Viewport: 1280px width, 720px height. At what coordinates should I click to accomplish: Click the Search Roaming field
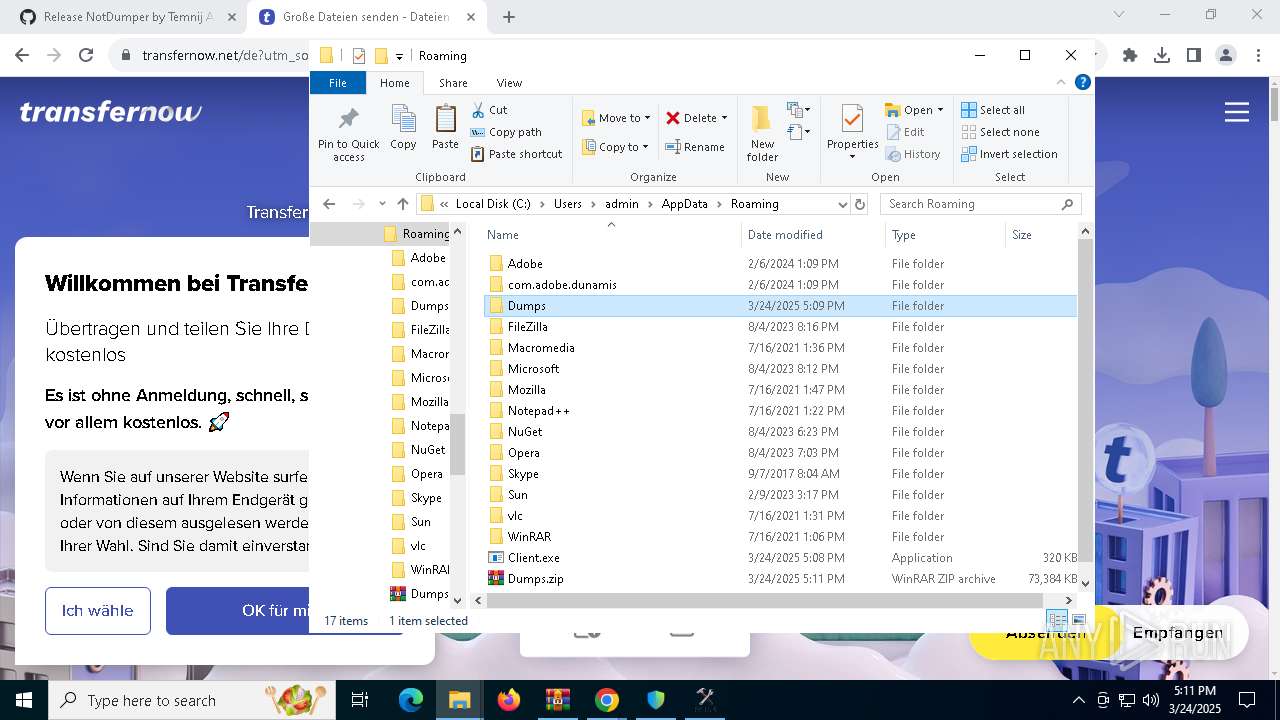pos(980,204)
